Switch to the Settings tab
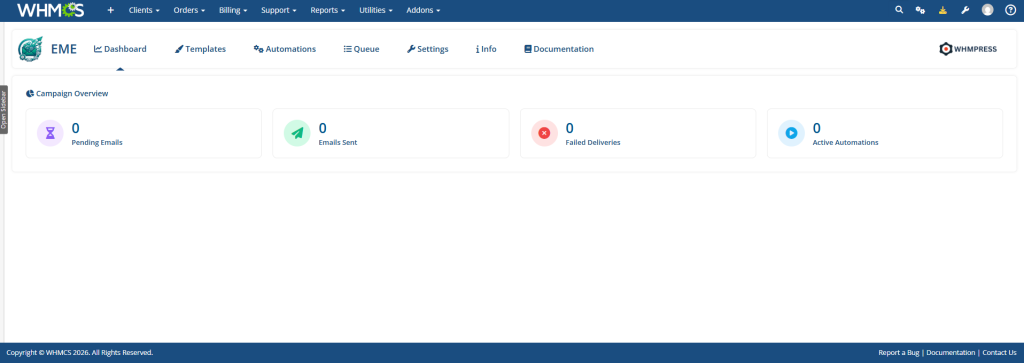Image resolution: width=1024 pixels, height=363 pixels. coord(428,49)
